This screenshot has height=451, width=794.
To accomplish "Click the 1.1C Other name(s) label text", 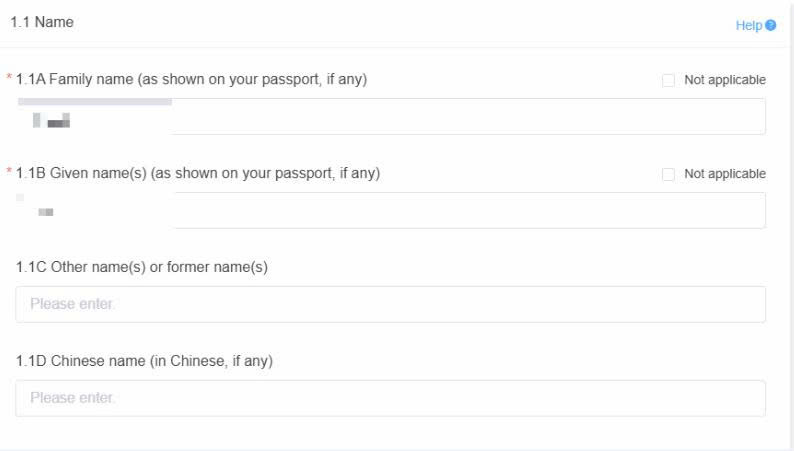I will coord(142,267).
